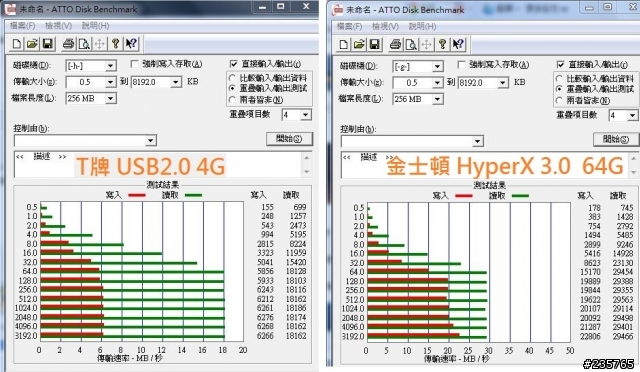The width and height of the screenshot is (640, 372).
Task: Select 比較輸入/輸出資料 radio in right window
Action: click(559, 78)
